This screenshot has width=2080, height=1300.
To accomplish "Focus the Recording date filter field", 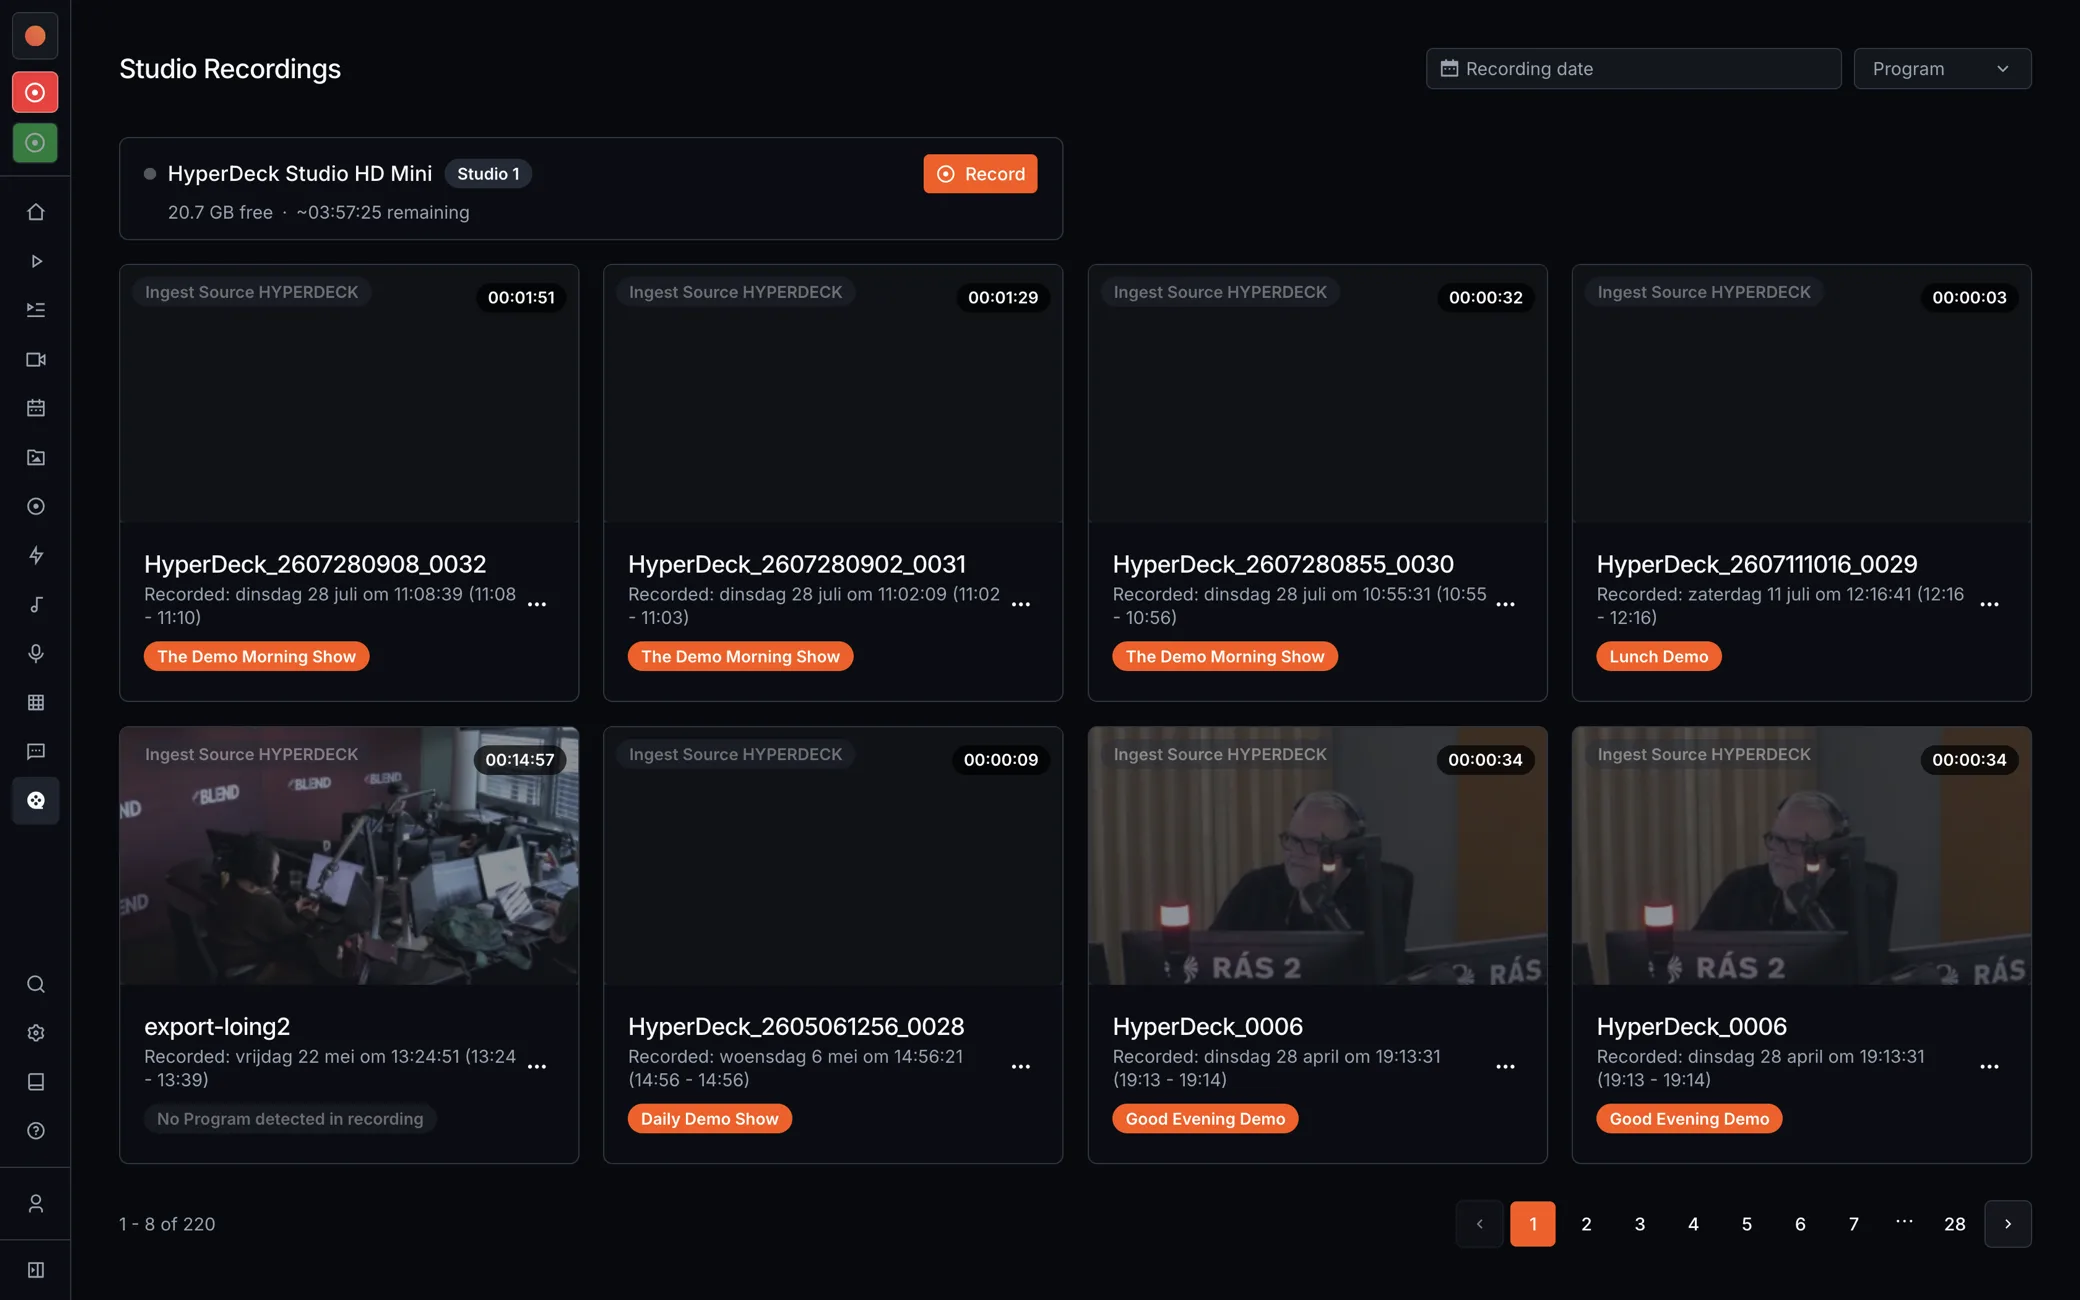I will (1633, 69).
